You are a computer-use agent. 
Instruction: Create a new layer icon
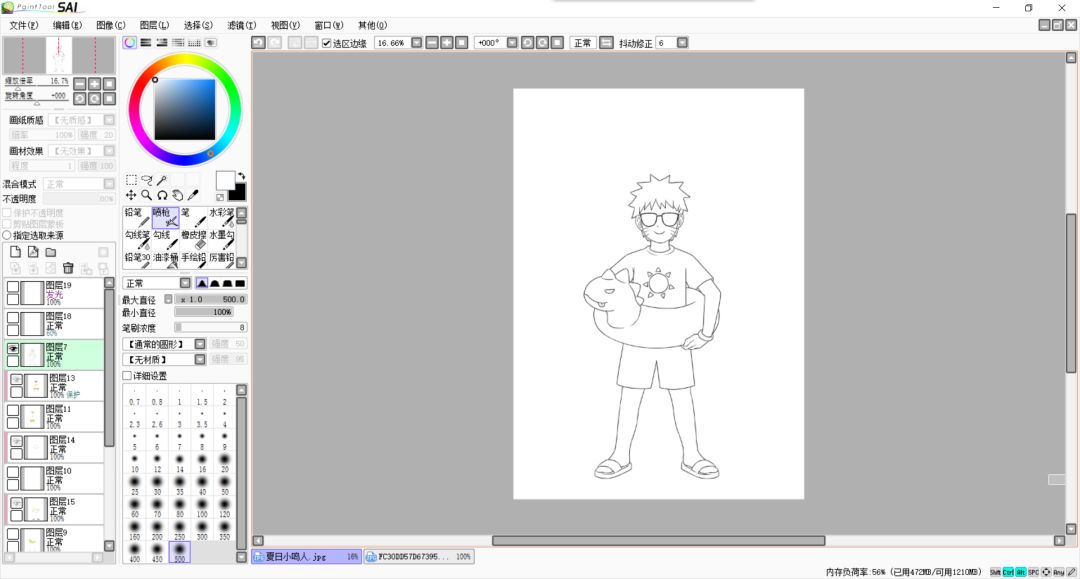(x=15, y=252)
